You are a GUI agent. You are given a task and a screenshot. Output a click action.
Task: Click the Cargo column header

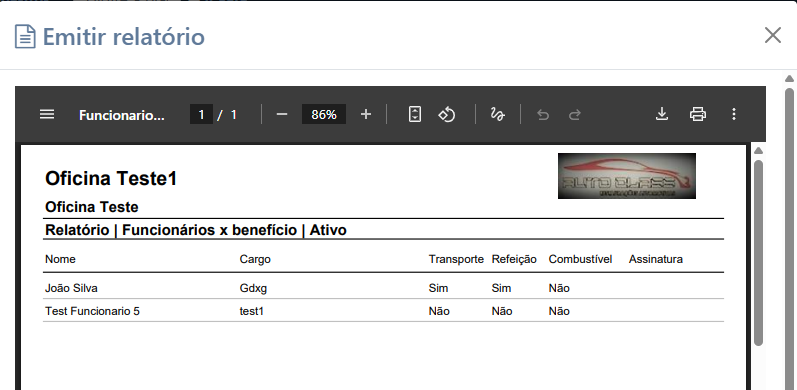[255, 259]
